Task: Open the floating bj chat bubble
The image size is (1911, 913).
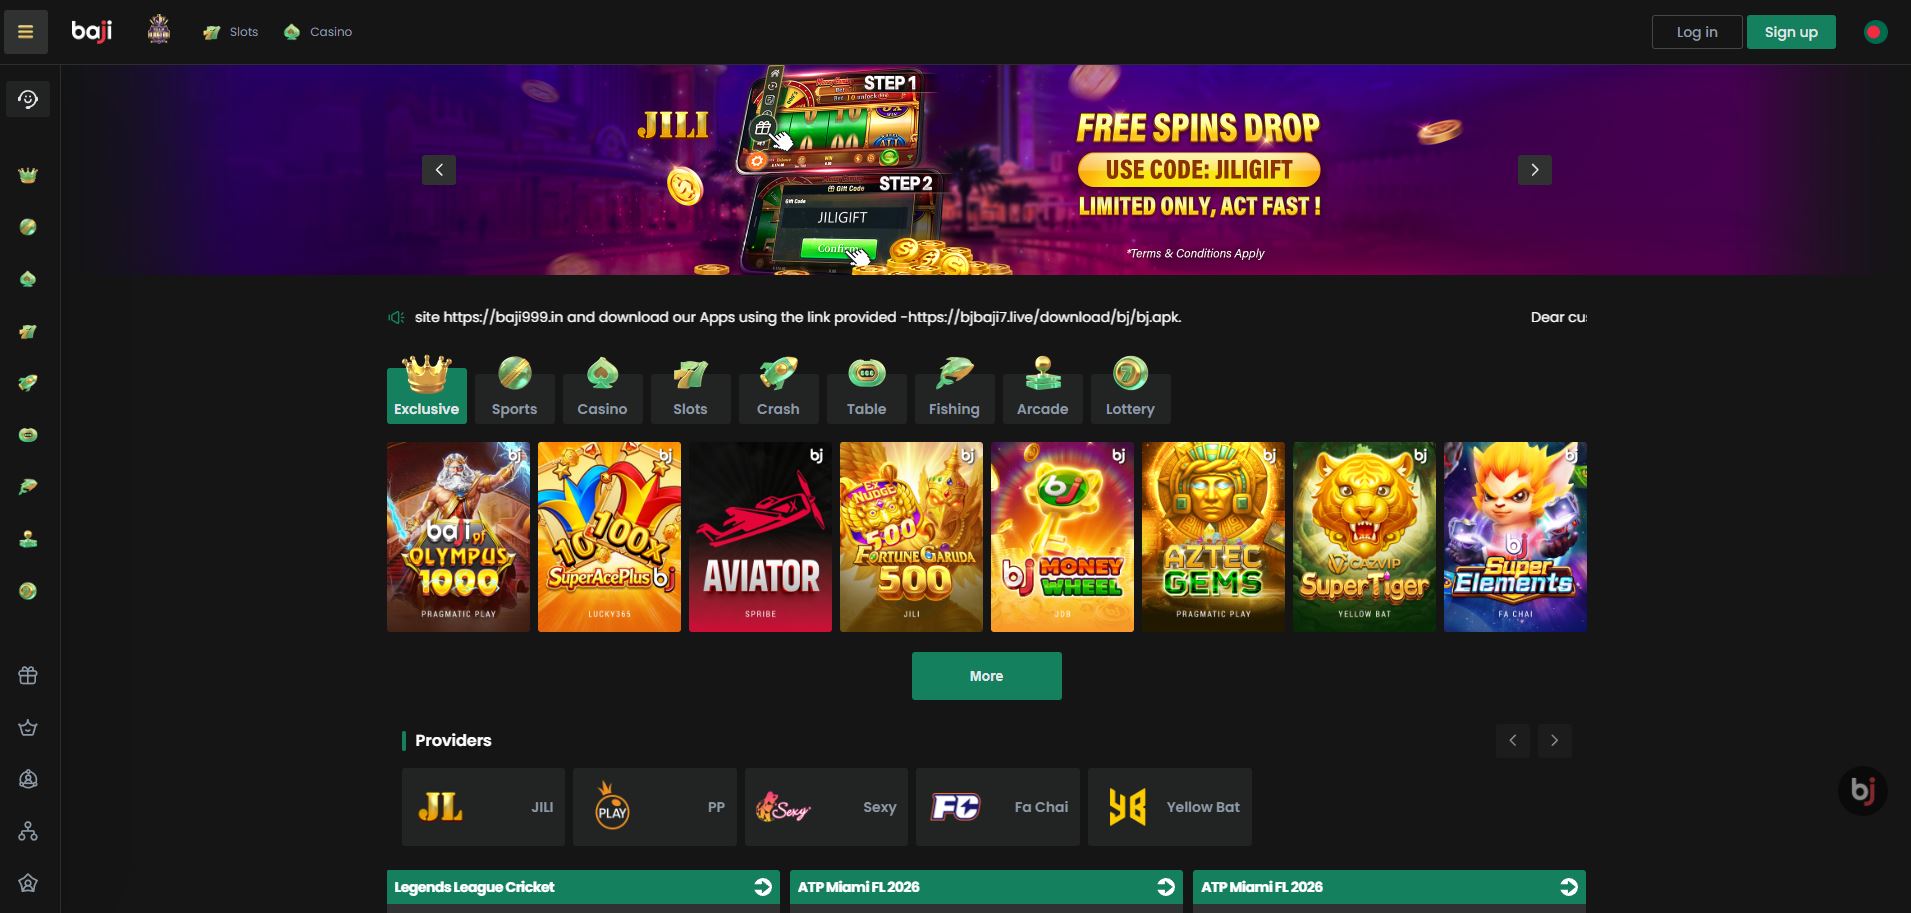Action: coord(1862,791)
